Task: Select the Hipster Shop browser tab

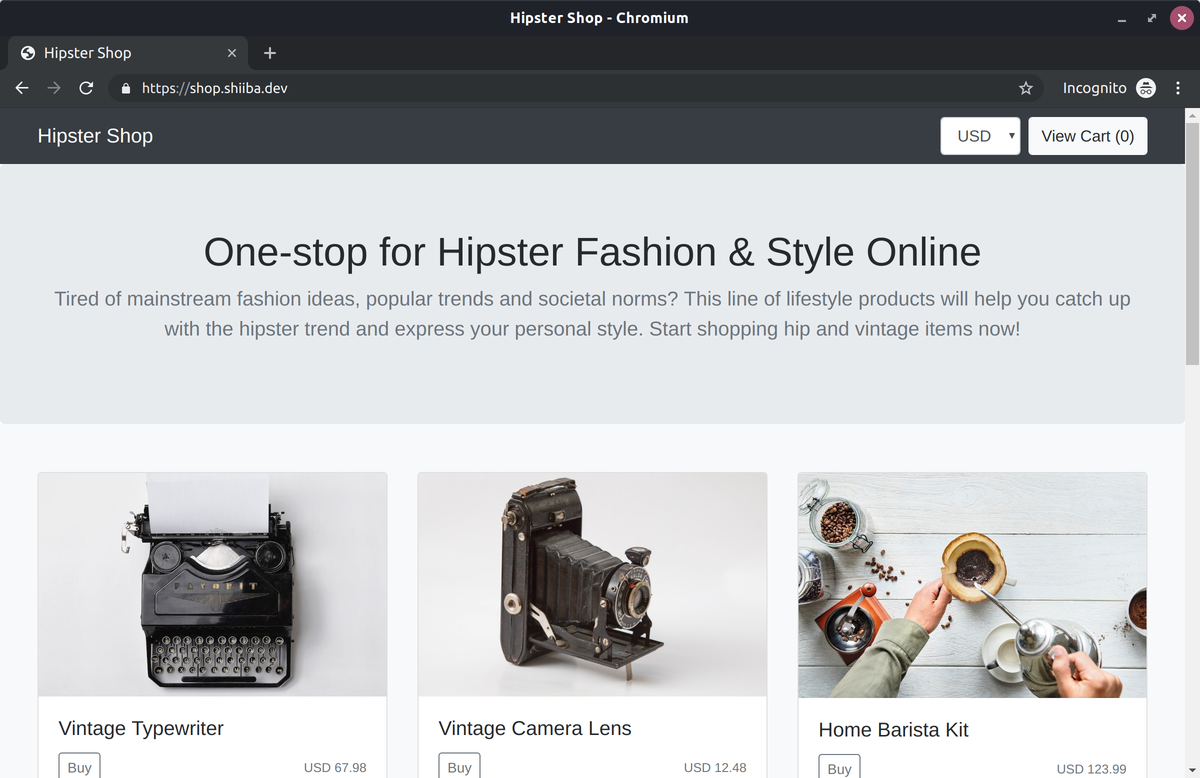Action: pos(128,53)
